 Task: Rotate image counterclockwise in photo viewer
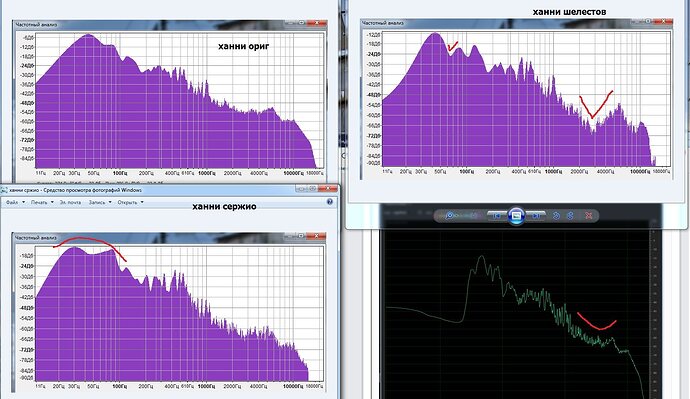click(556, 216)
